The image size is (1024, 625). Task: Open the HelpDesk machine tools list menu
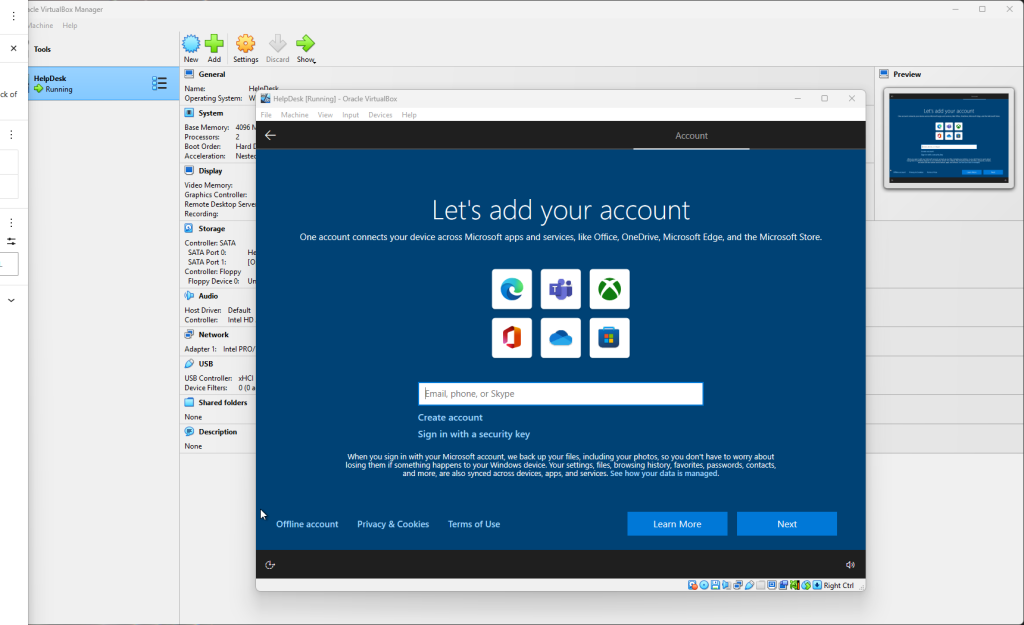tap(159, 83)
